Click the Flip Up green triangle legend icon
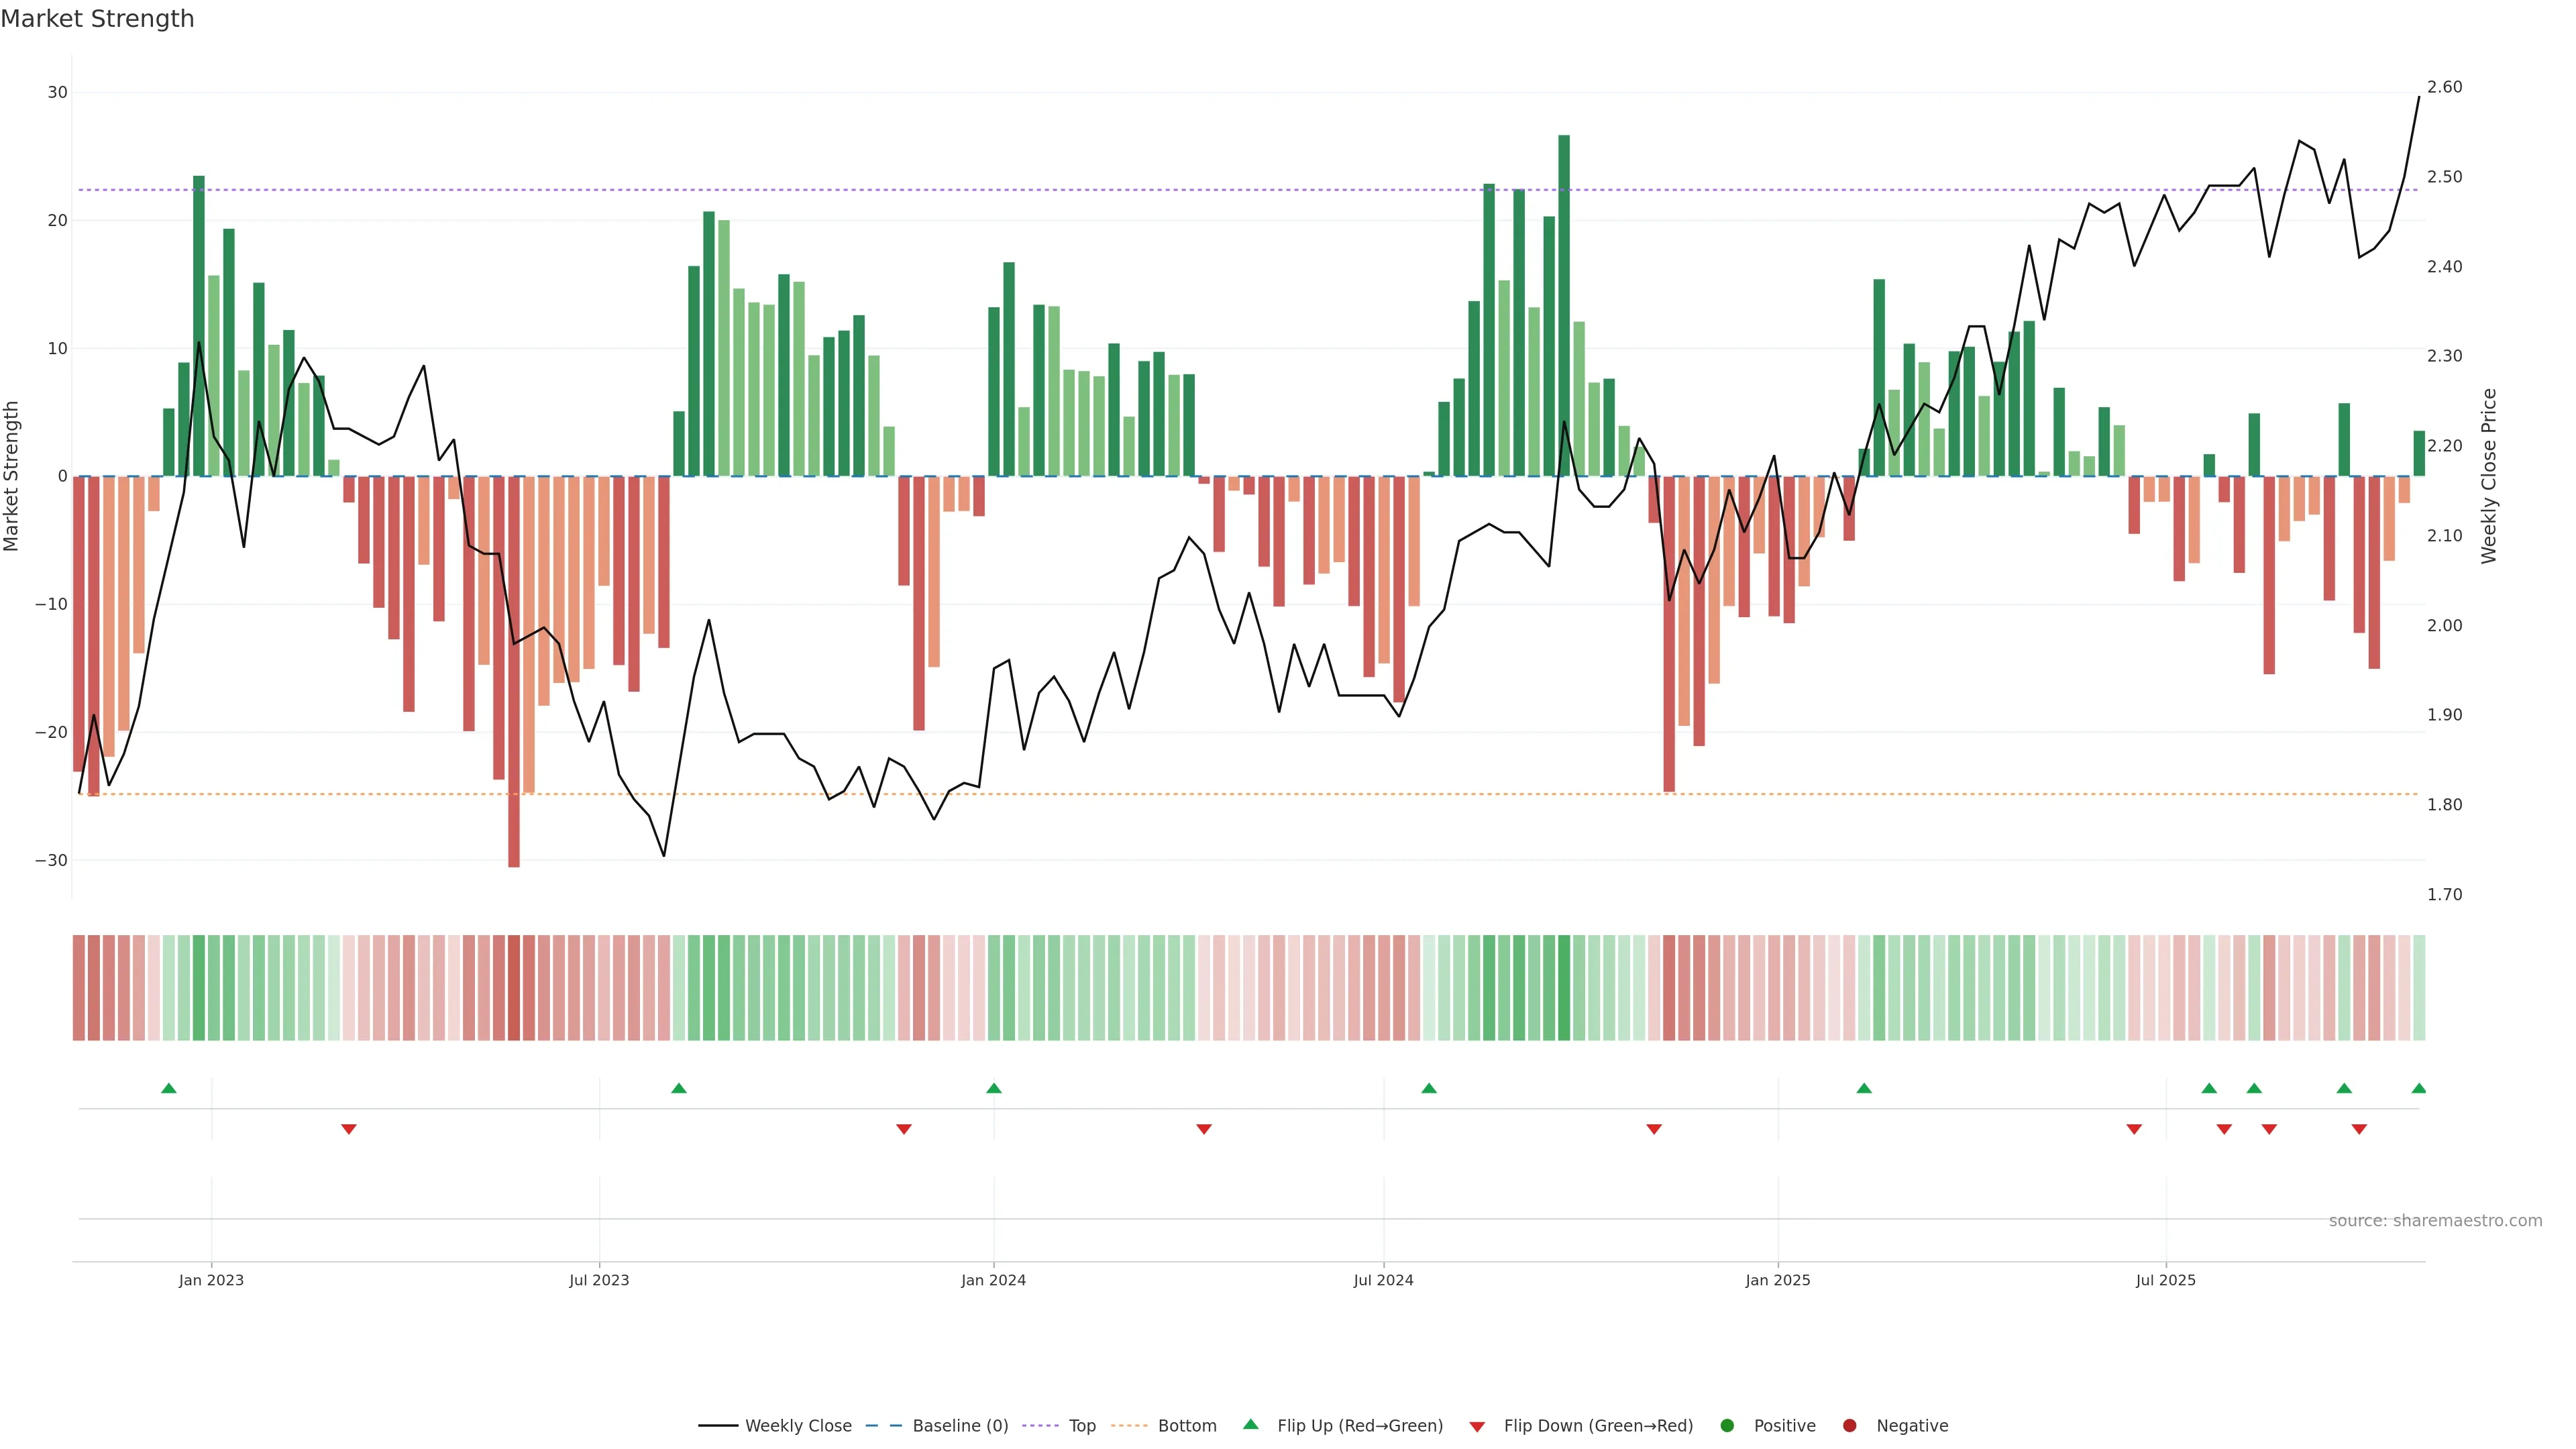Viewport: 2576px width, 1449px height. (x=1250, y=1425)
